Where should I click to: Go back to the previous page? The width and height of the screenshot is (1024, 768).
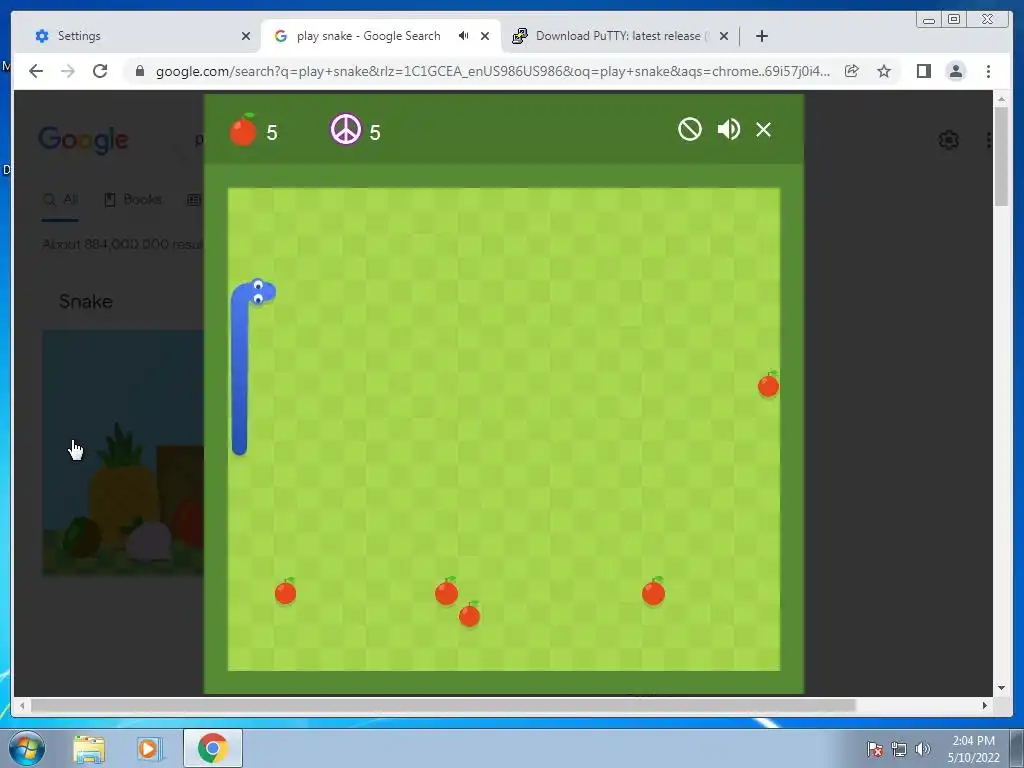(x=36, y=71)
